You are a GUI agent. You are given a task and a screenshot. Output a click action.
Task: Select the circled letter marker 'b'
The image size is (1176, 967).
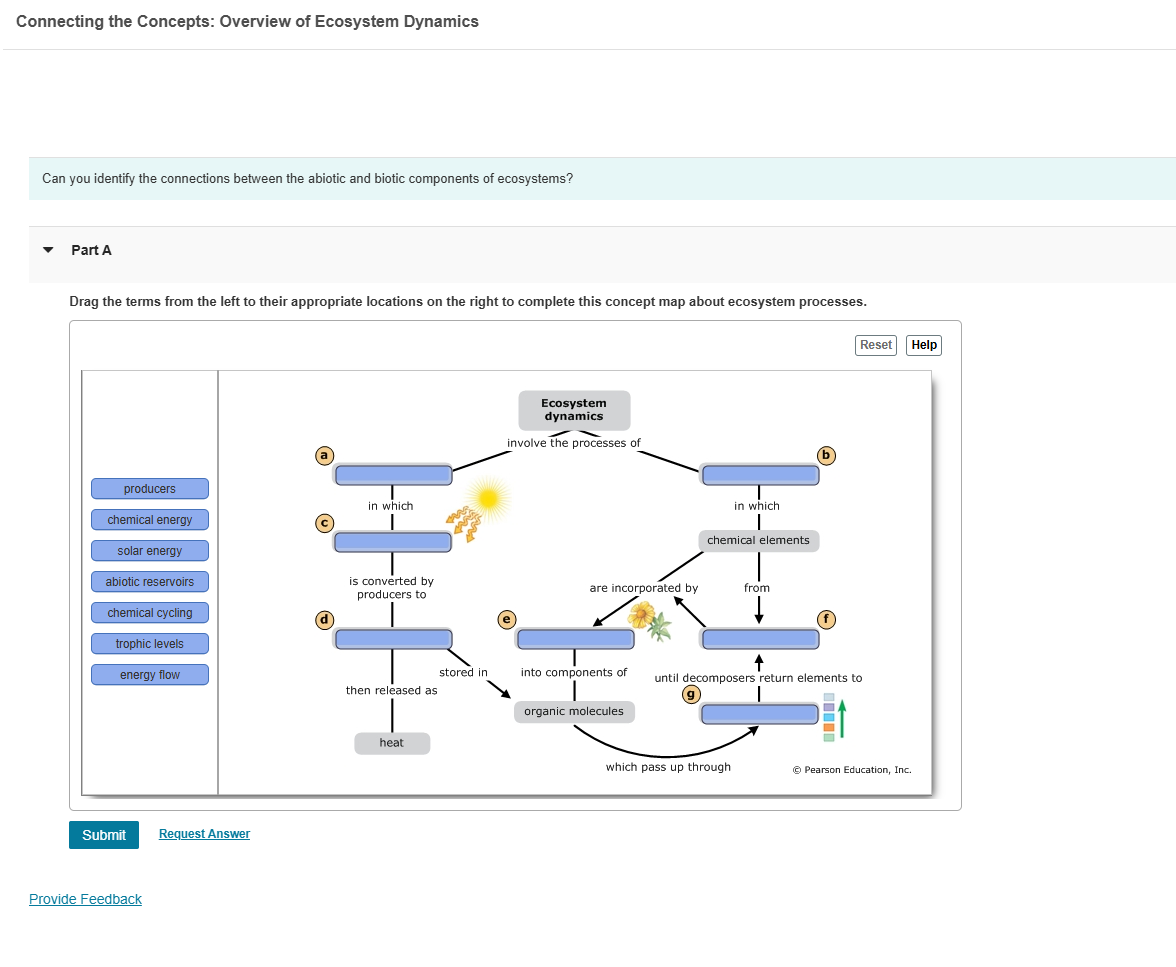tap(826, 455)
